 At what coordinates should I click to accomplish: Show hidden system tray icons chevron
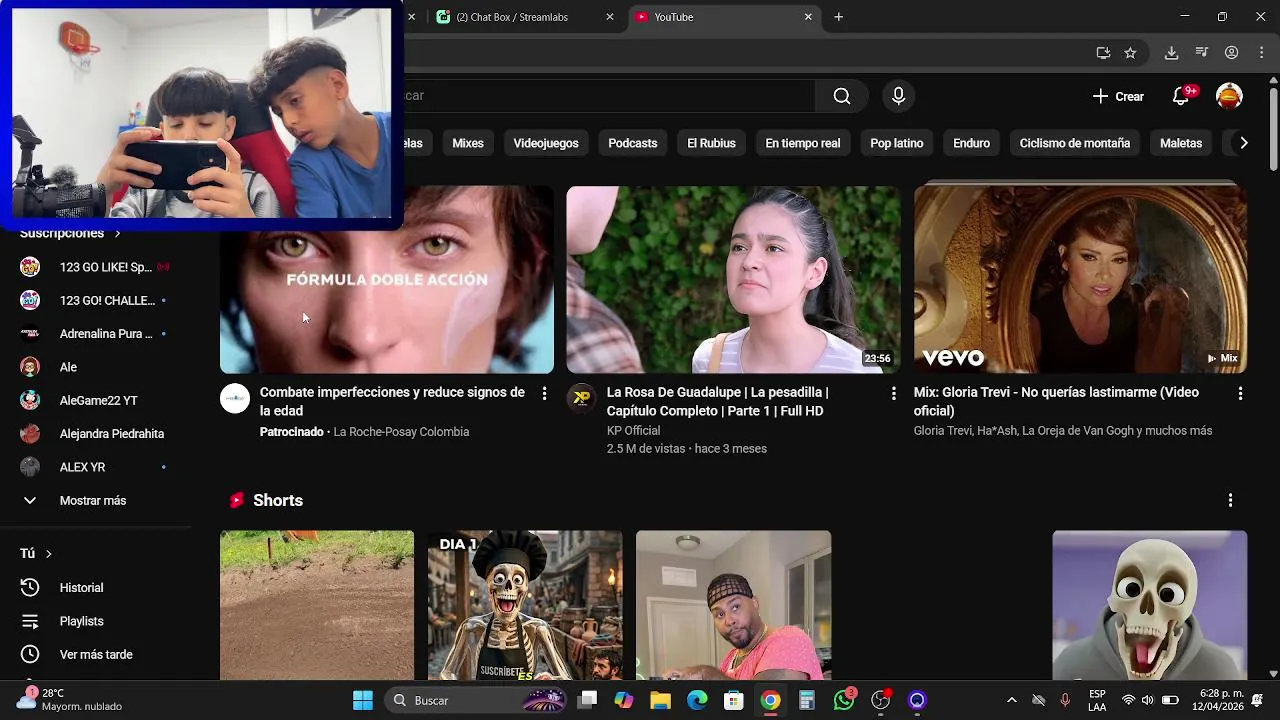point(1011,700)
